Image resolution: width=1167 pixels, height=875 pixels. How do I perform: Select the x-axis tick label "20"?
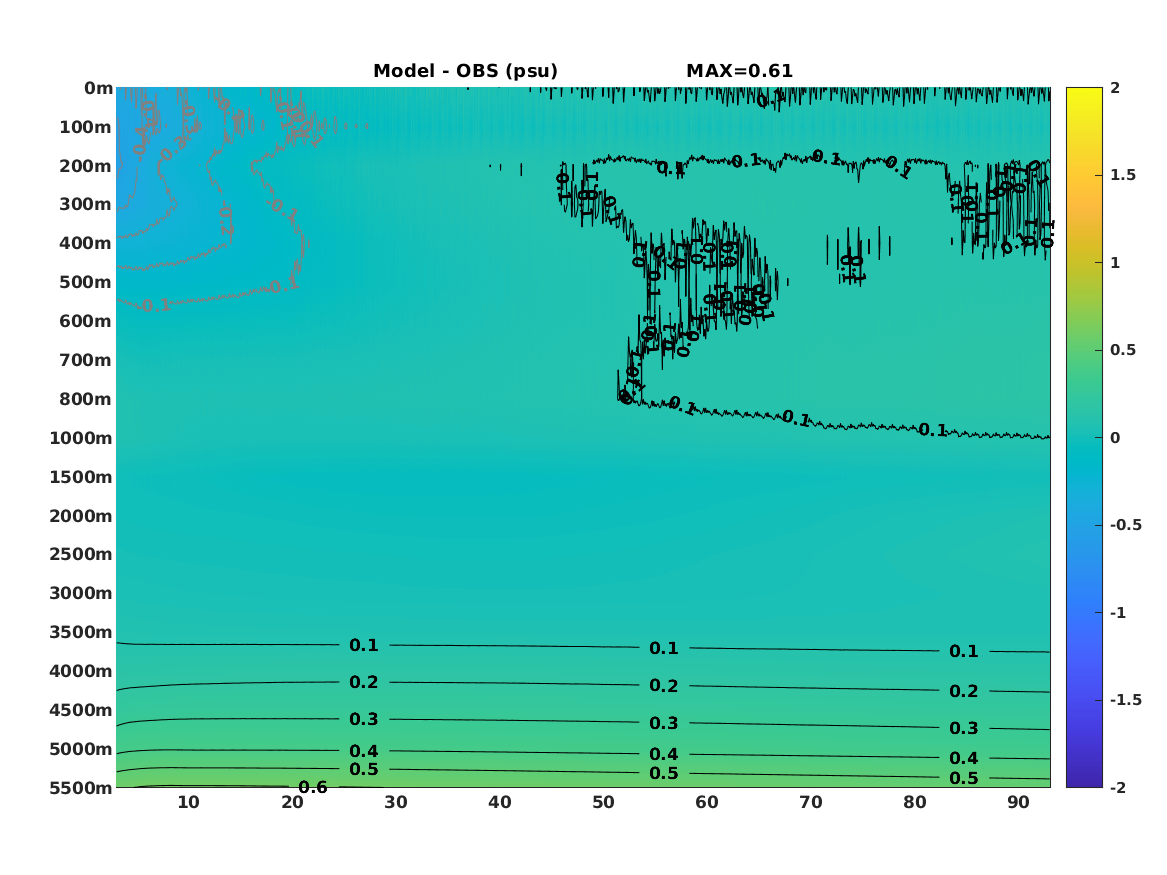292,802
